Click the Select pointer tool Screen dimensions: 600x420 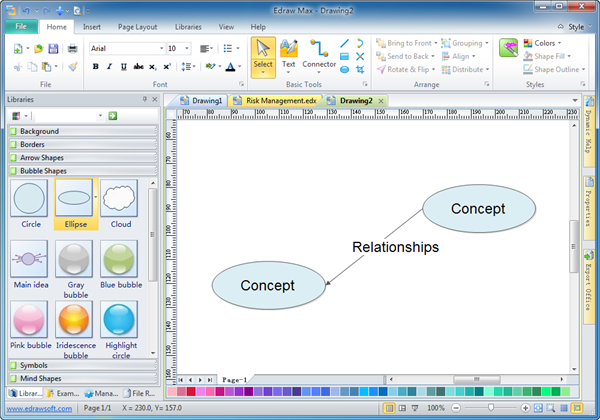(x=263, y=55)
